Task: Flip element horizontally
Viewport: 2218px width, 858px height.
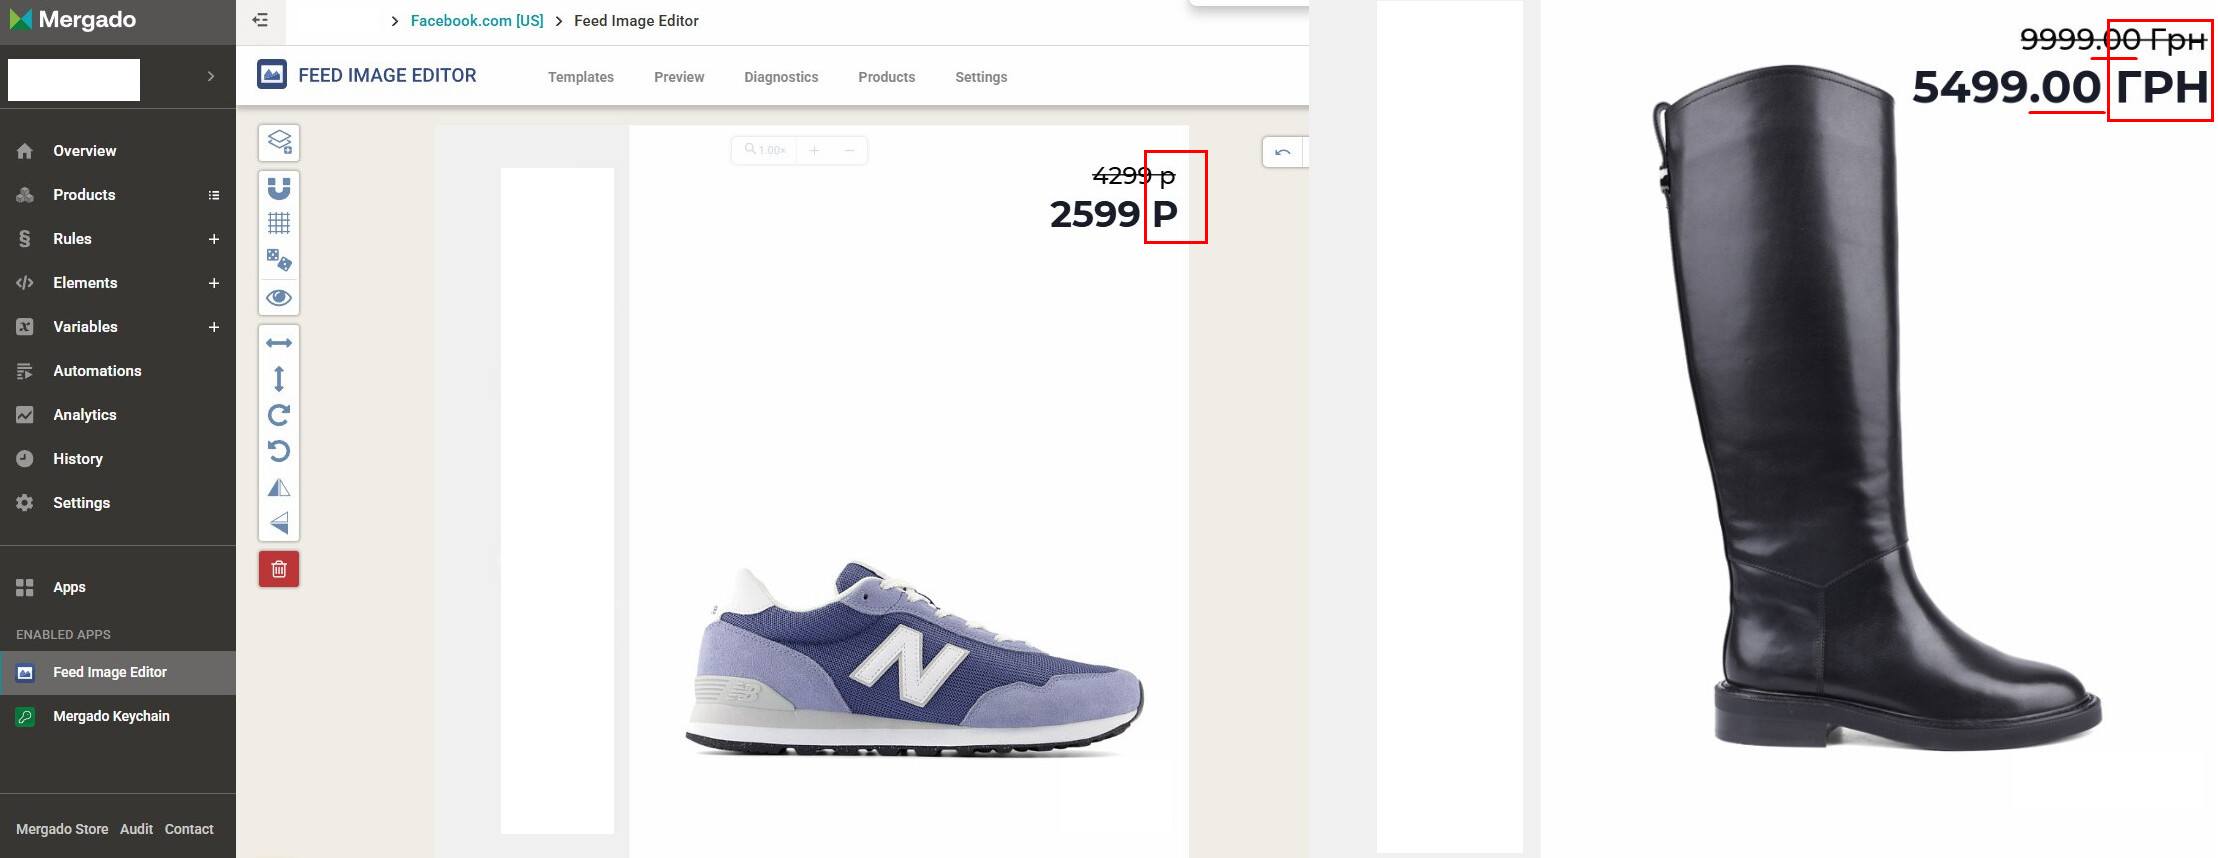Action: point(279,487)
